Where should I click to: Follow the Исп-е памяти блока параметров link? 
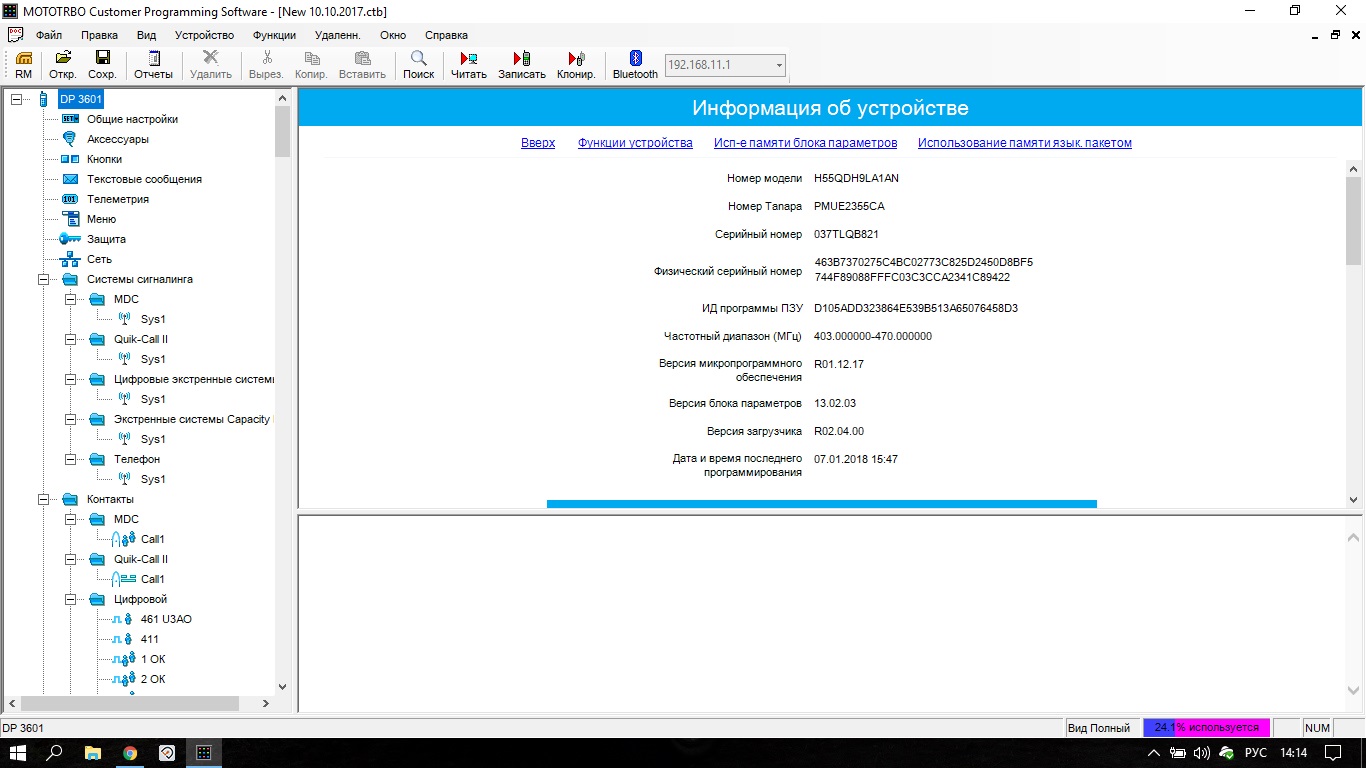click(x=805, y=143)
